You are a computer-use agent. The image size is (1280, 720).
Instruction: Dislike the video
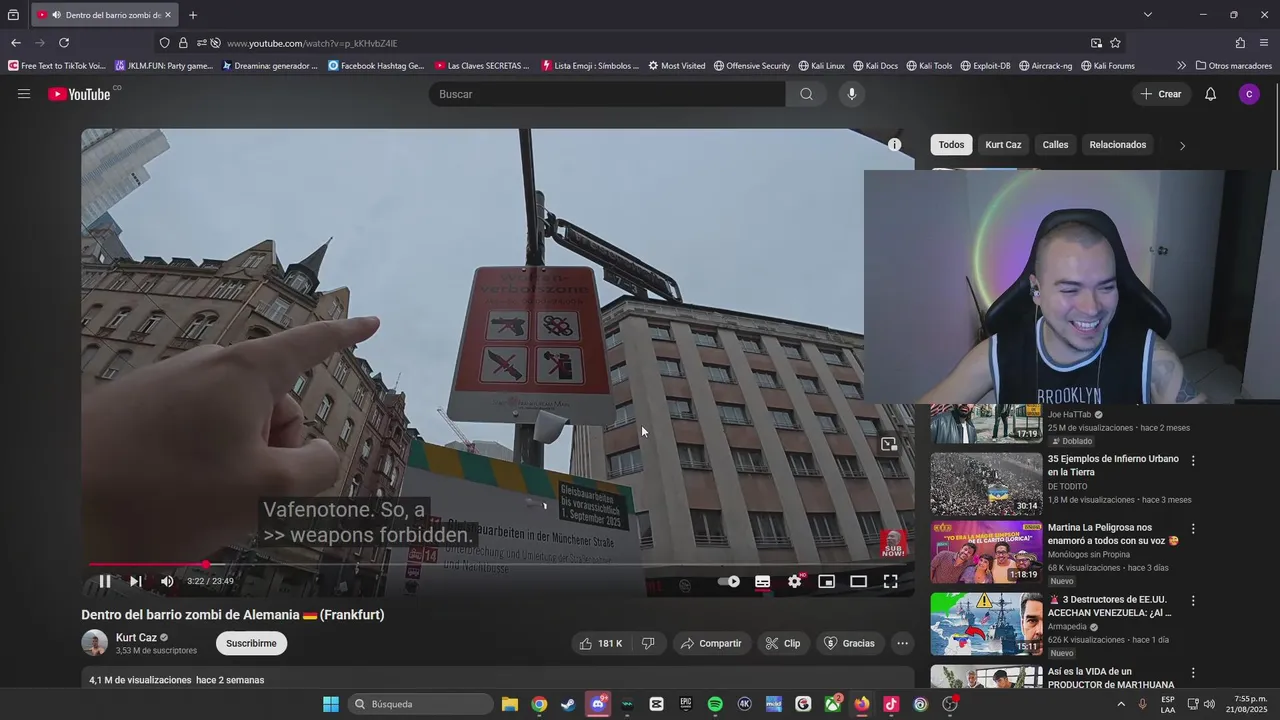648,643
